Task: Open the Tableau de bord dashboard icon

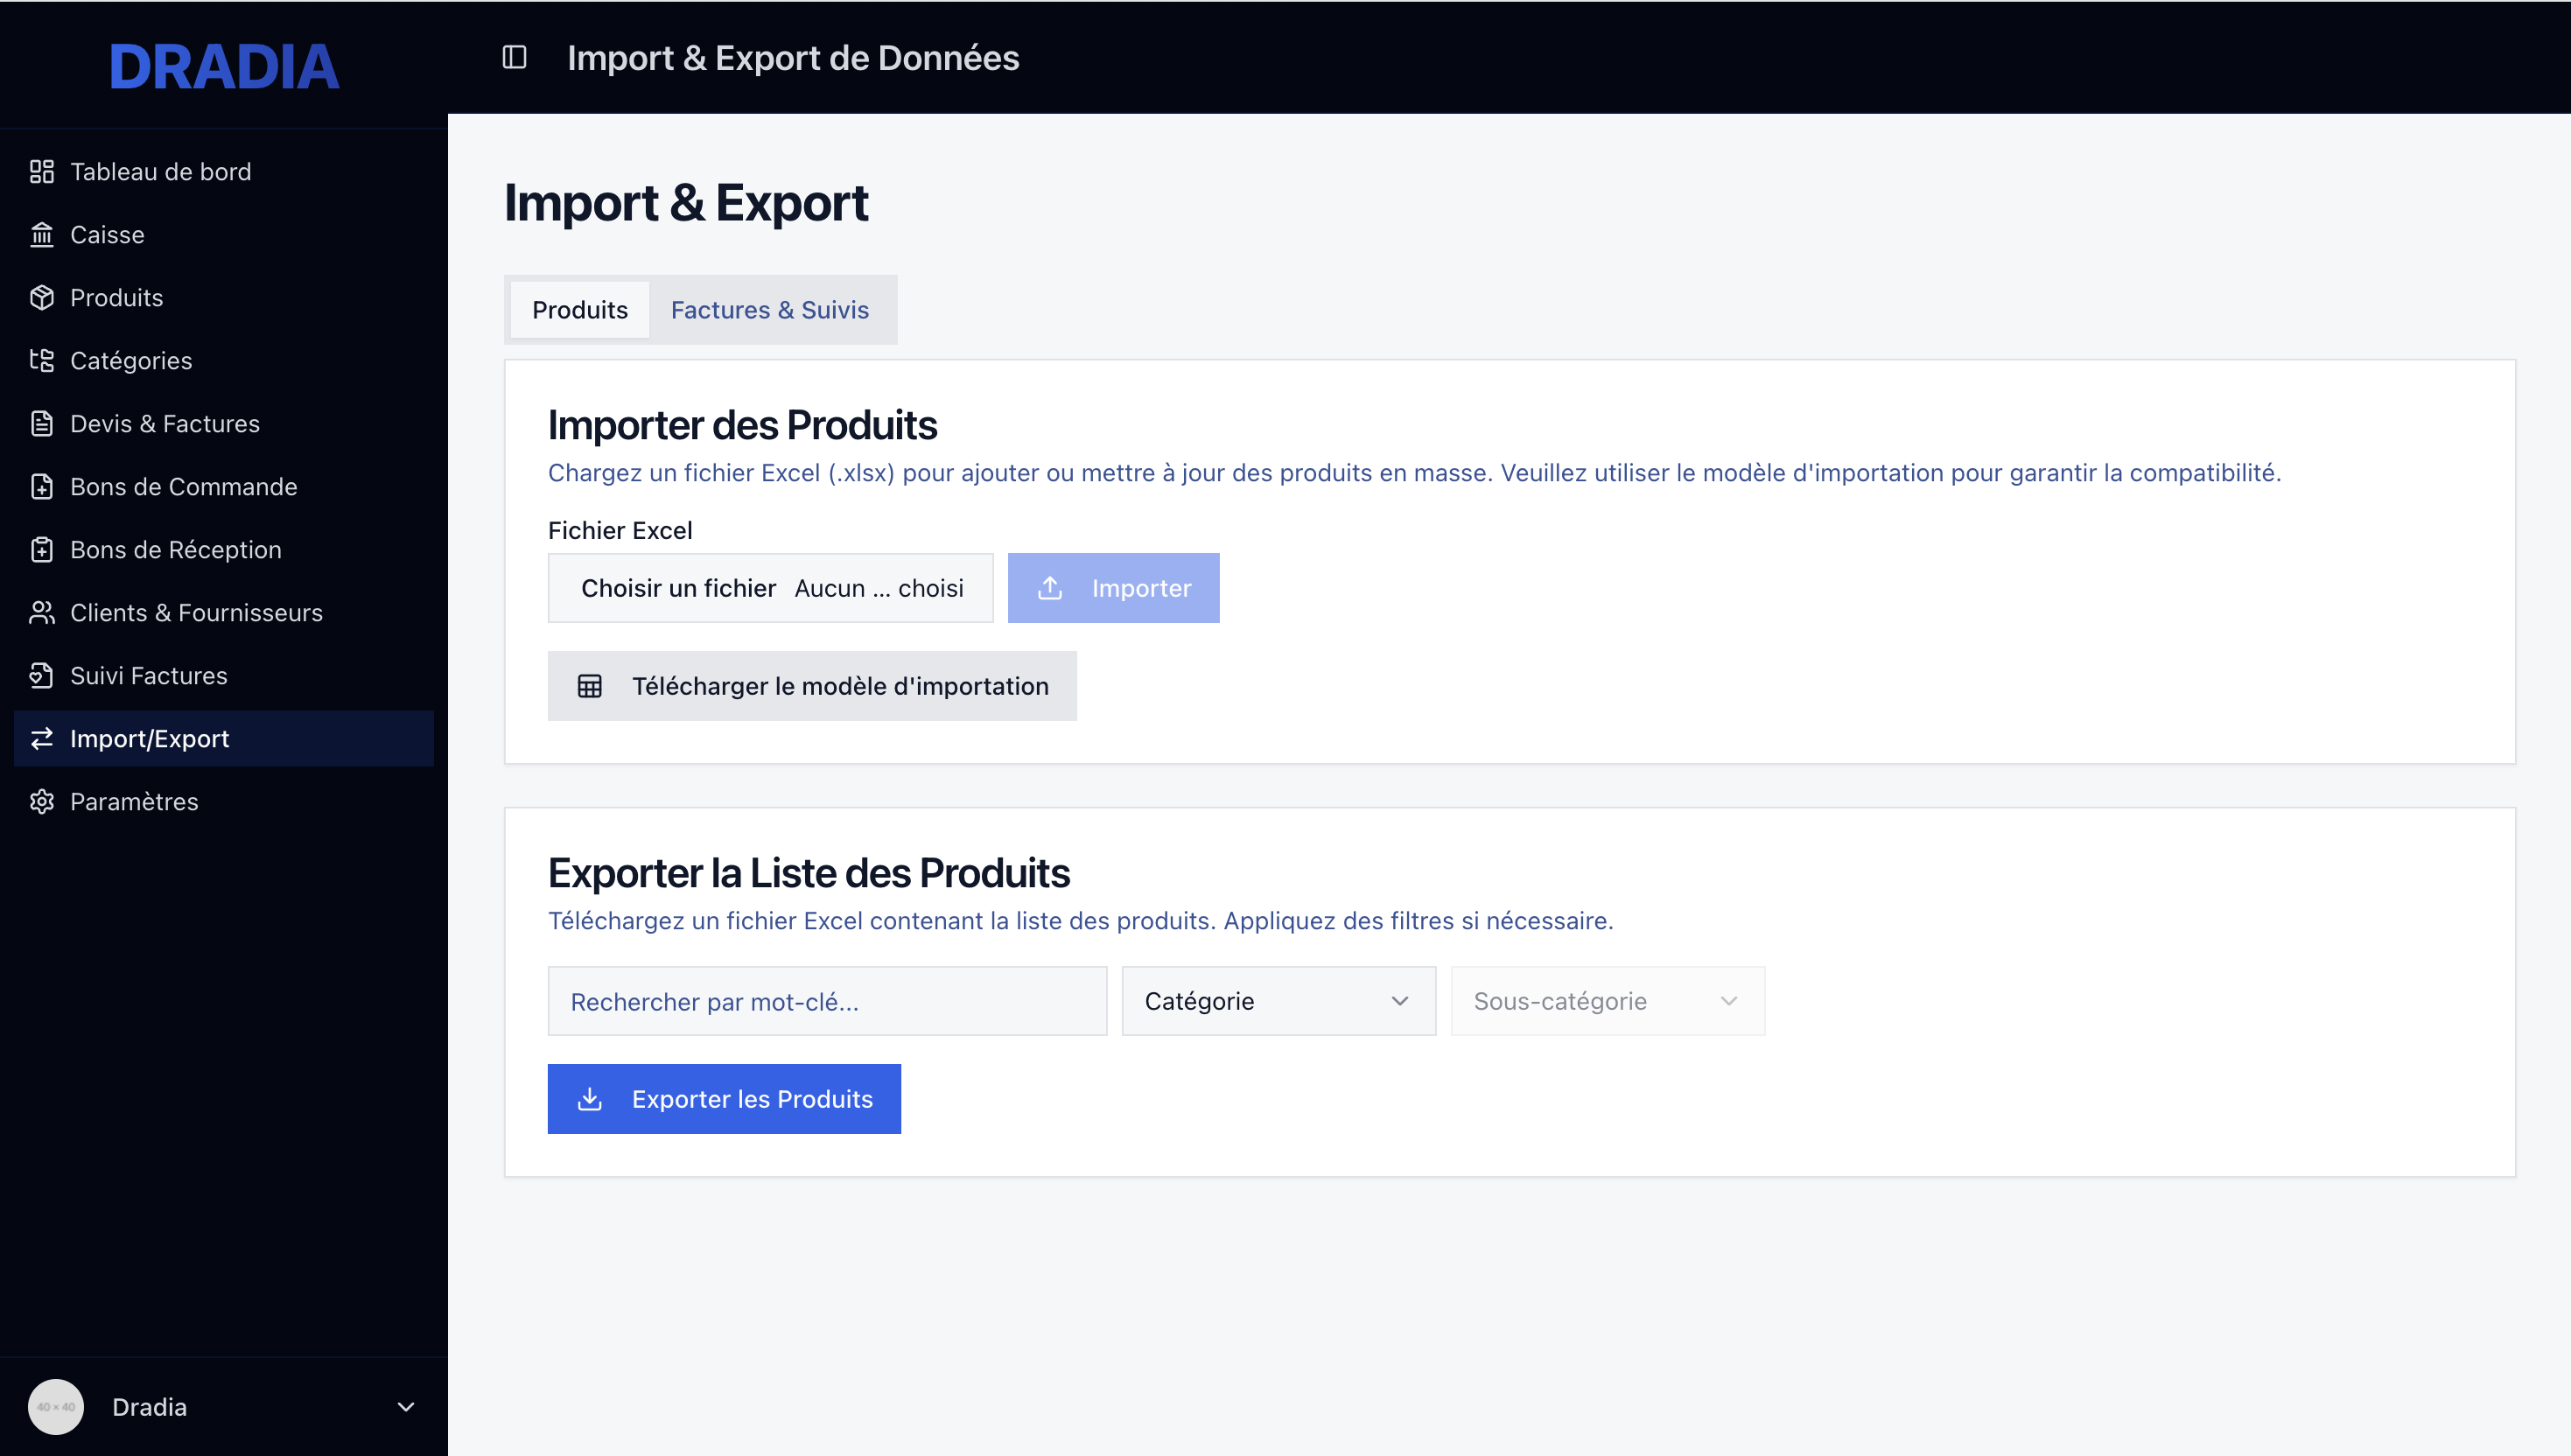Action: pyautogui.click(x=41, y=171)
